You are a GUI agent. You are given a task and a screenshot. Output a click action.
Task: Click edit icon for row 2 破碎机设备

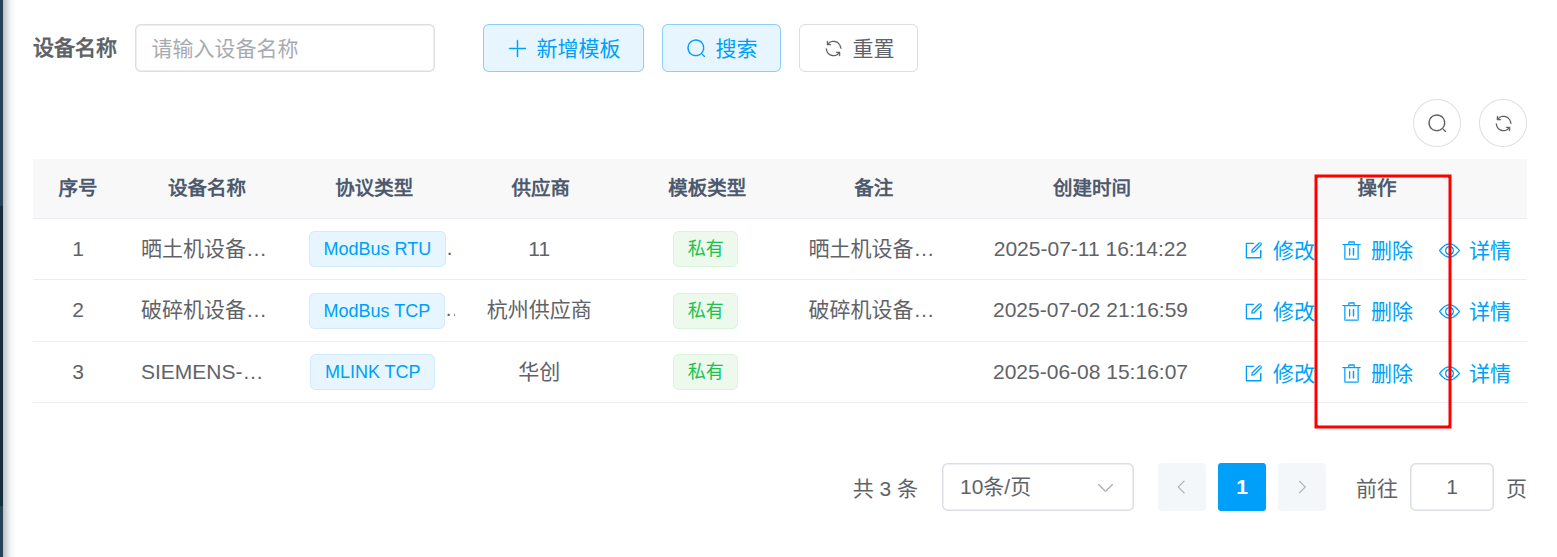pyautogui.click(x=1254, y=312)
